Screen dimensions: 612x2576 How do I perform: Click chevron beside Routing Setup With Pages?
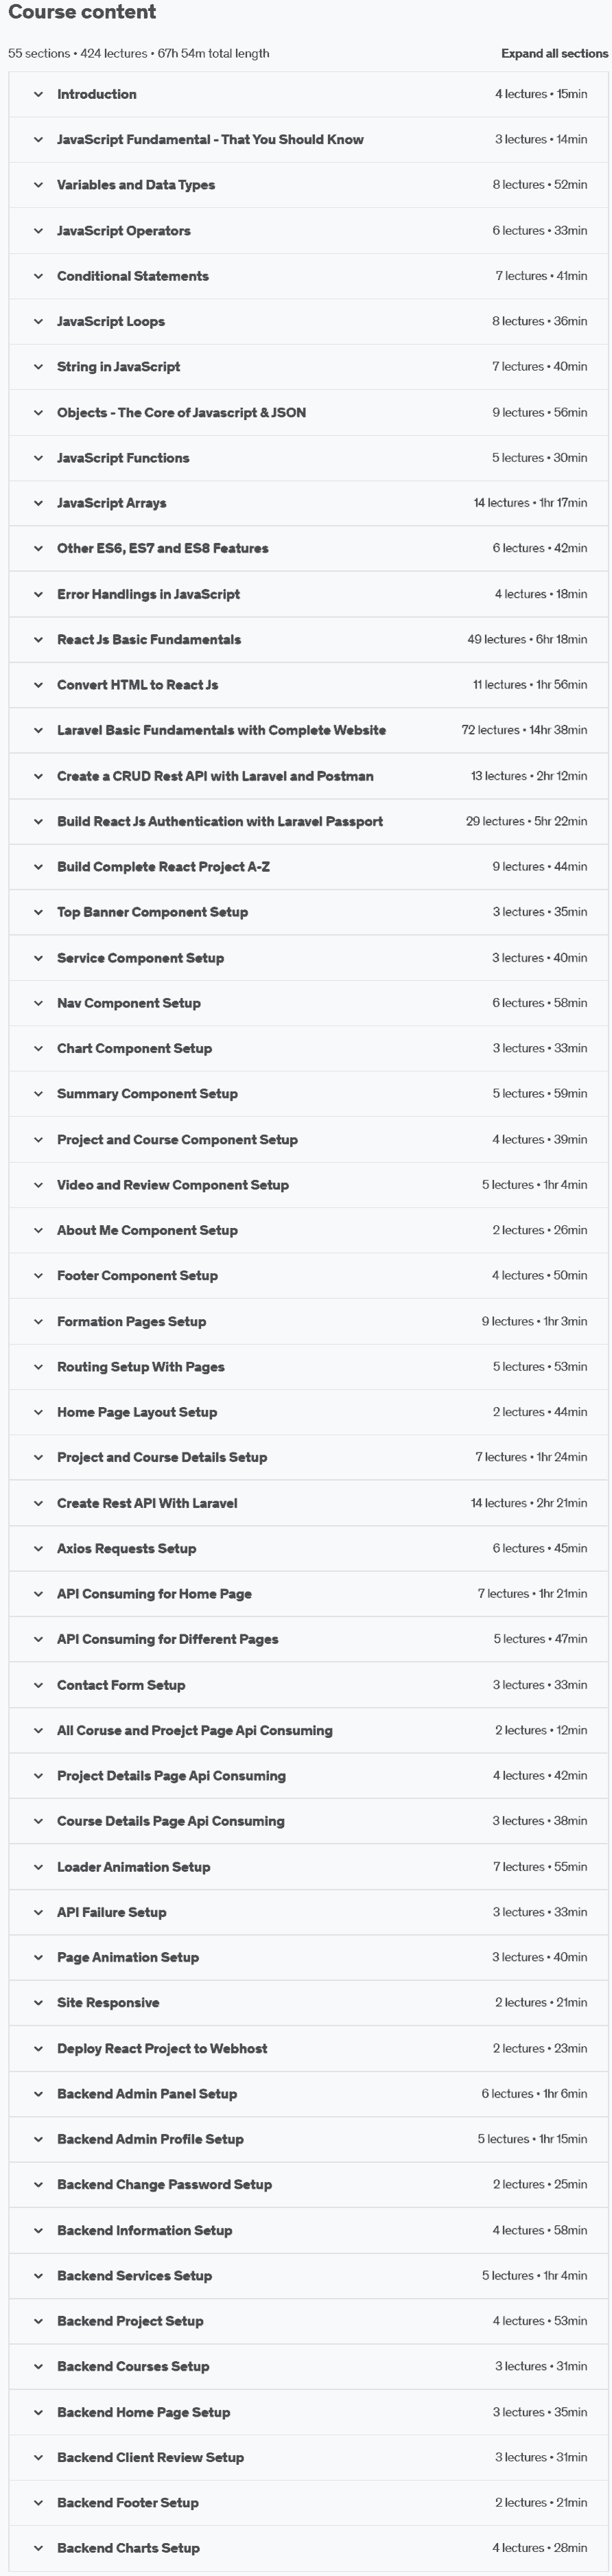38,1367
